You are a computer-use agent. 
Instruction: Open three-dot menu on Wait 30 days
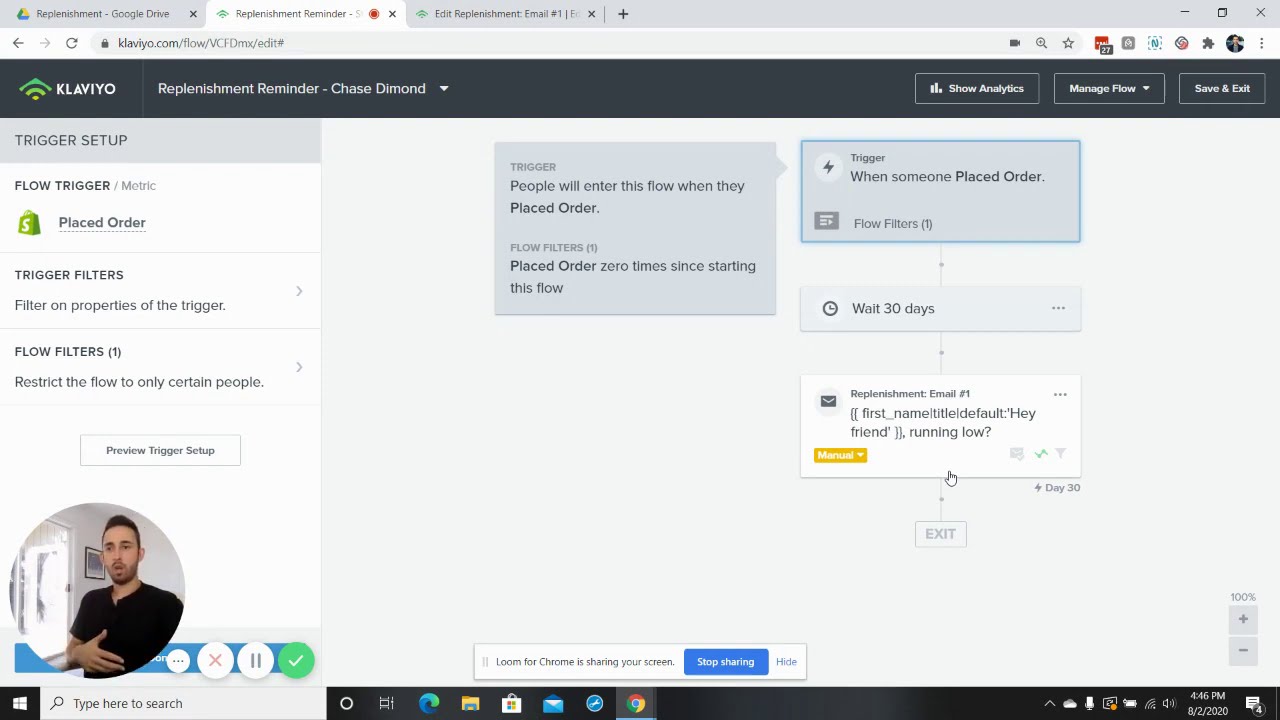click(x=1058, y=308)
